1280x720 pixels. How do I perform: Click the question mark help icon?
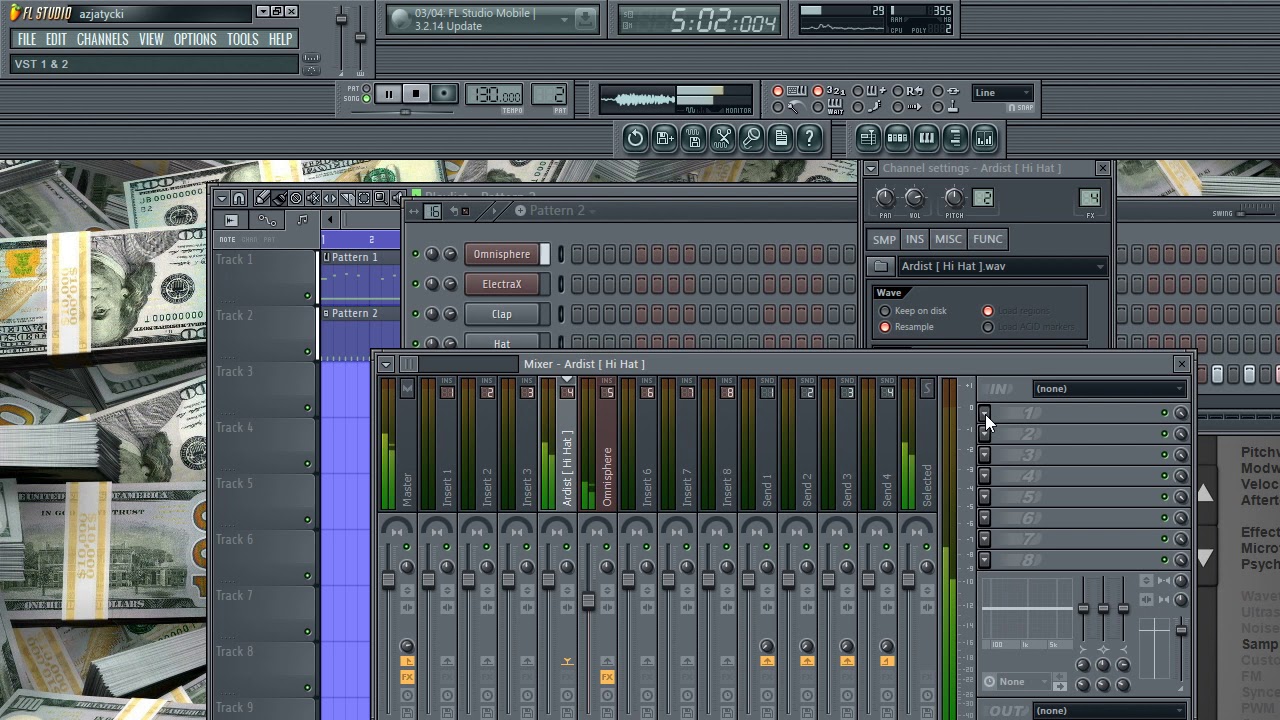pos(810,138)
